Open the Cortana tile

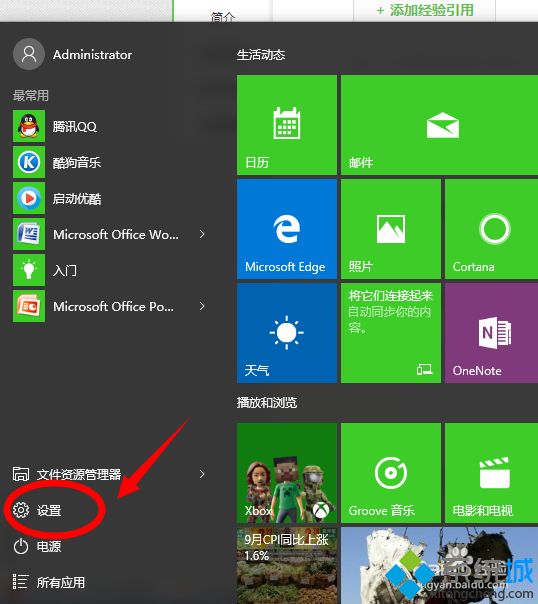click(491, 229)
